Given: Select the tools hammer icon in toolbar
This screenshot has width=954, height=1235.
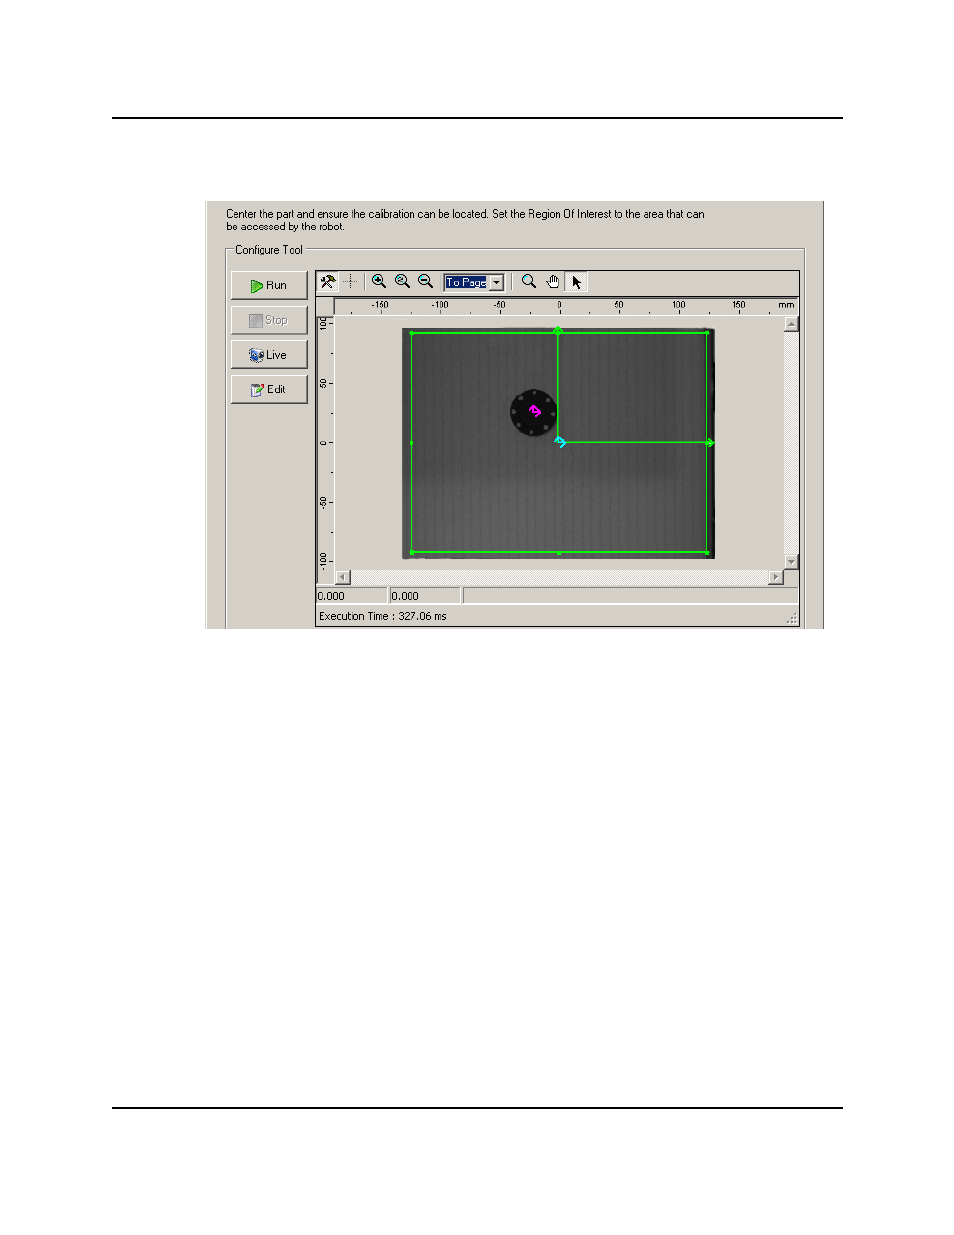Looking at the screenshot, I should pyautogui.click(x=328, y=282).
